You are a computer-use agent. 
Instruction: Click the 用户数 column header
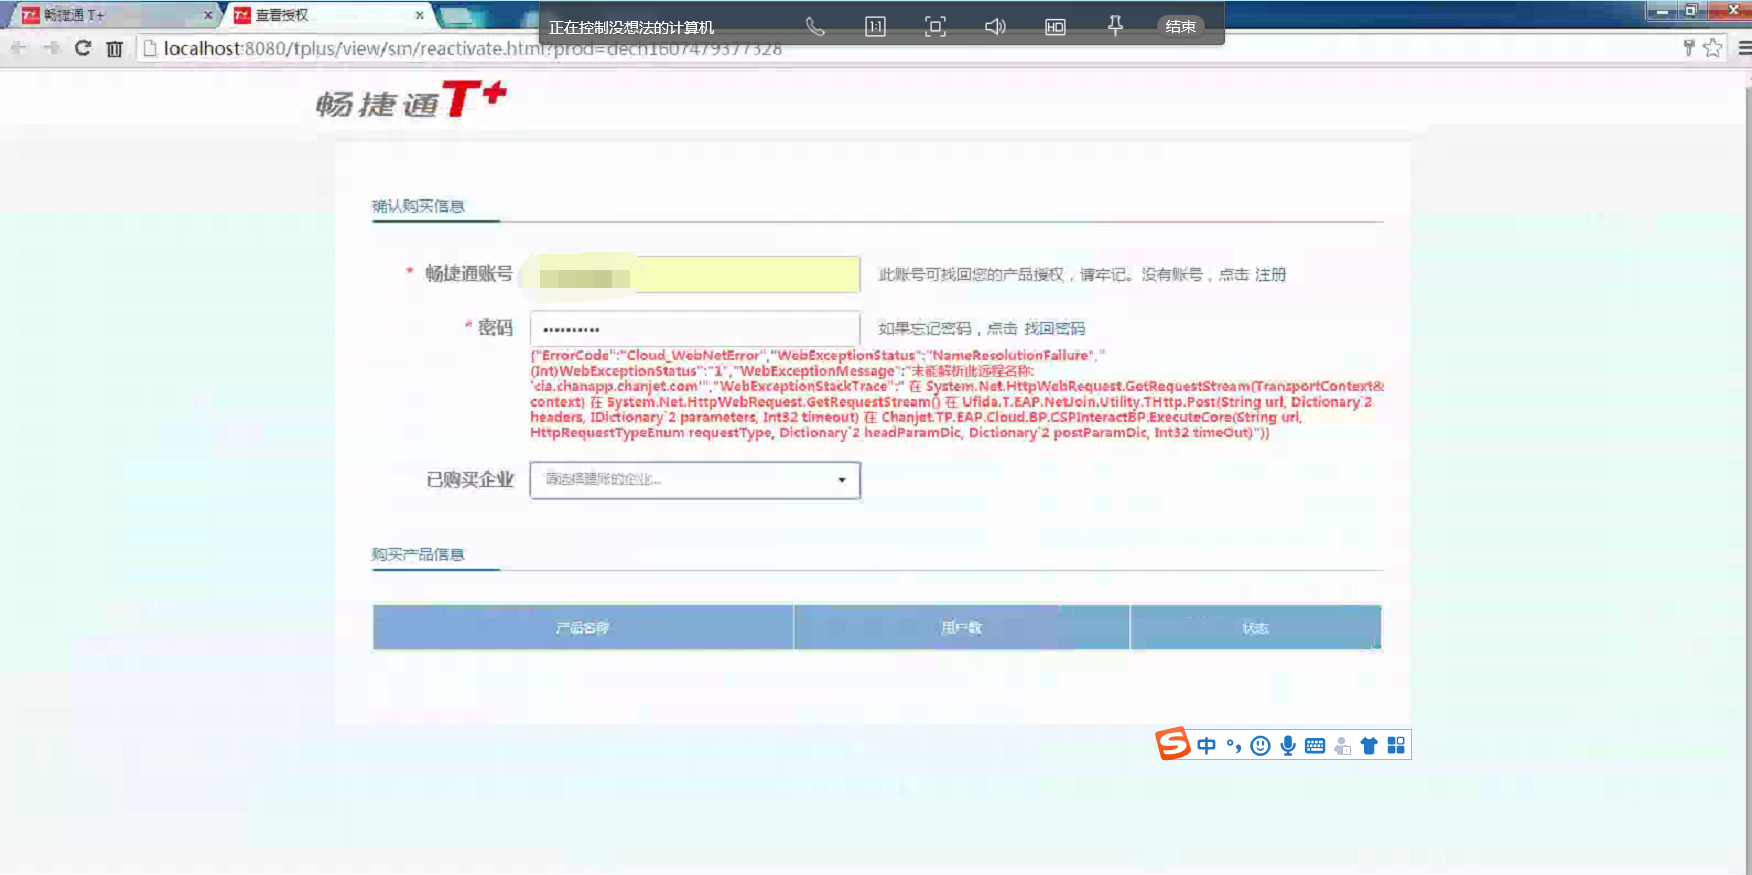click(962, 628)
